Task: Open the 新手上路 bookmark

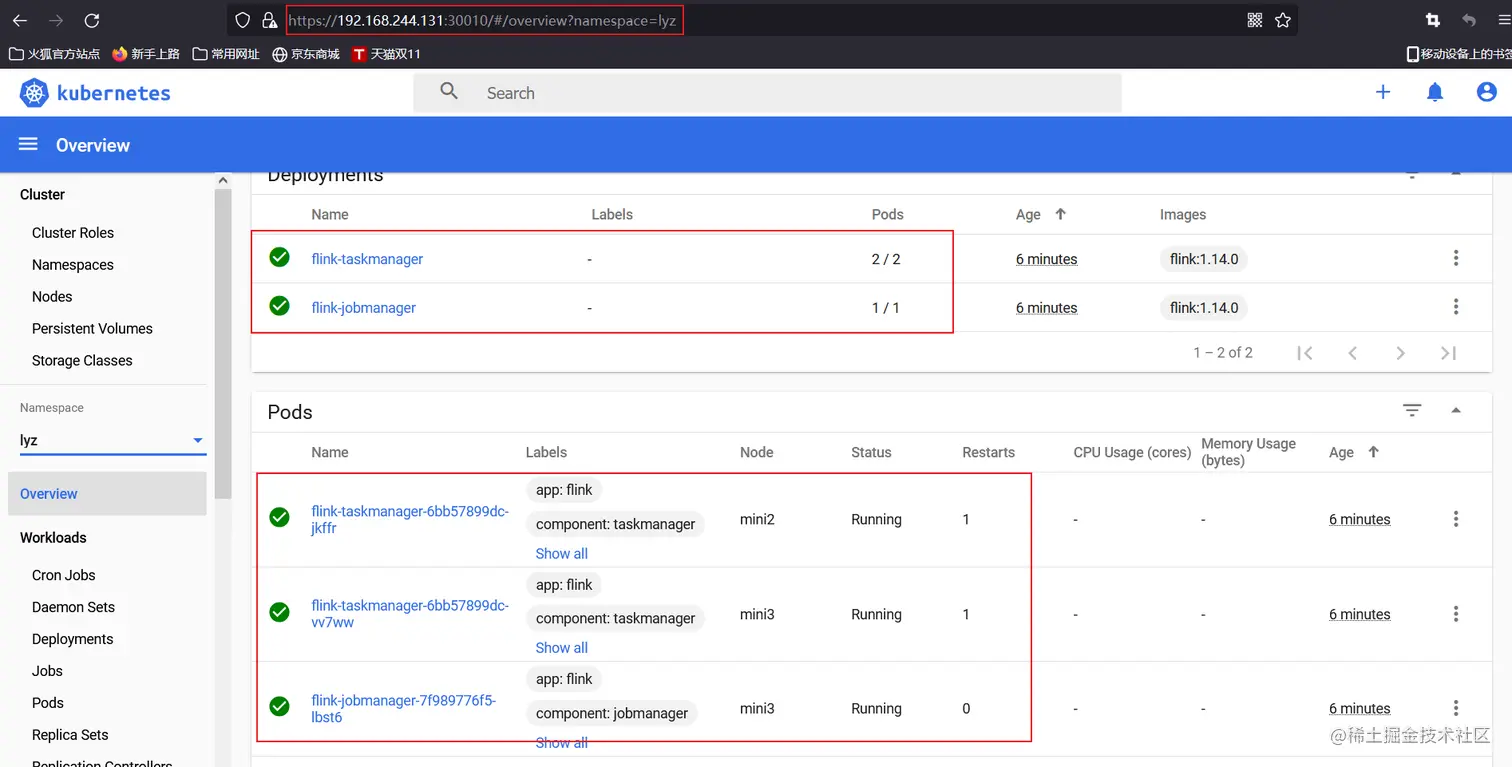Action: pyautogui.click(x=146, y=54)
